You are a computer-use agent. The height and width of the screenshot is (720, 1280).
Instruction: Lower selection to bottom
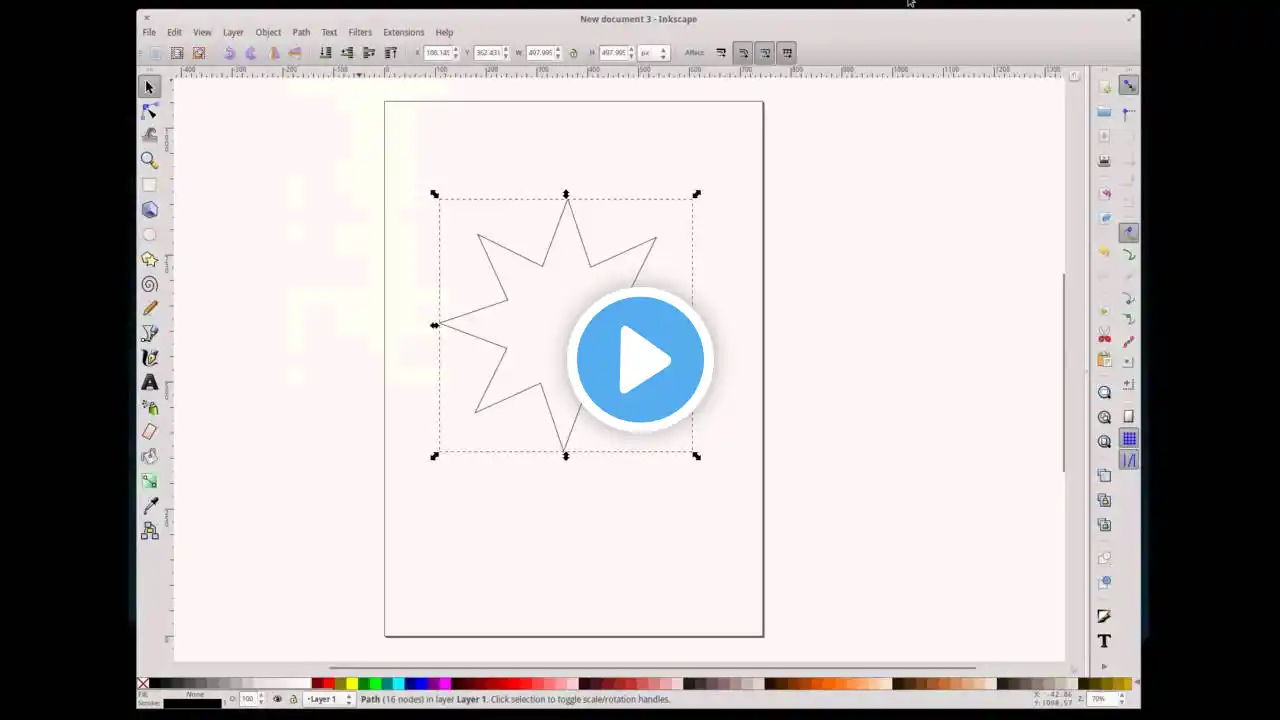tap(325, 53)
